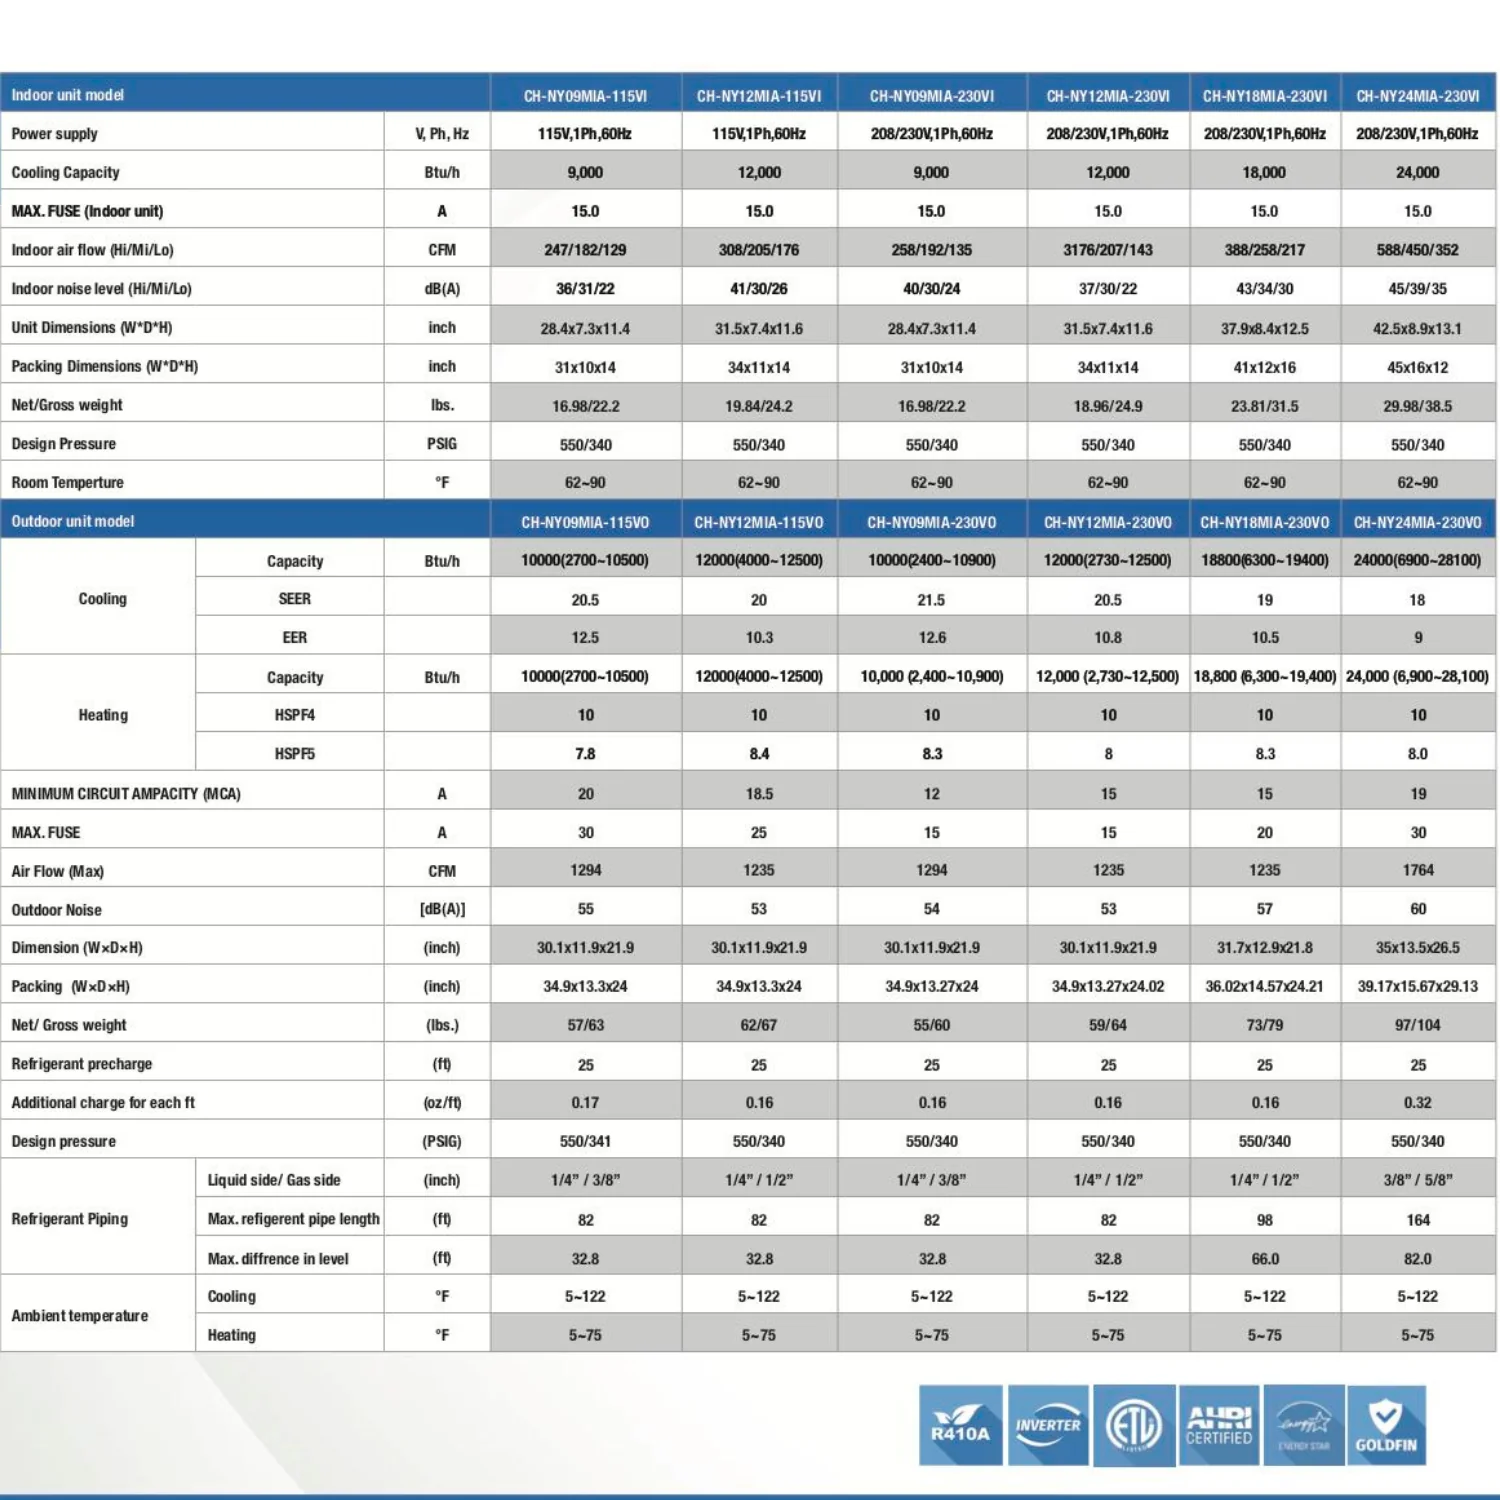The width and height of the screenshot is (1500, 1500).
Task: Select the Ambient temperature row label
Action: 80,1315
